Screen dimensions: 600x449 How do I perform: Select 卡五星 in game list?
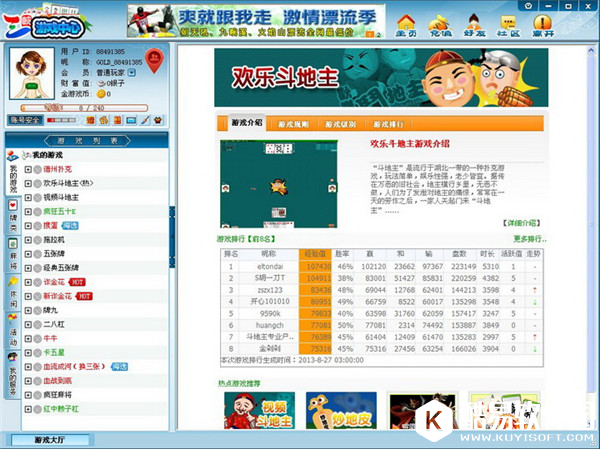[x=54, y=353]
